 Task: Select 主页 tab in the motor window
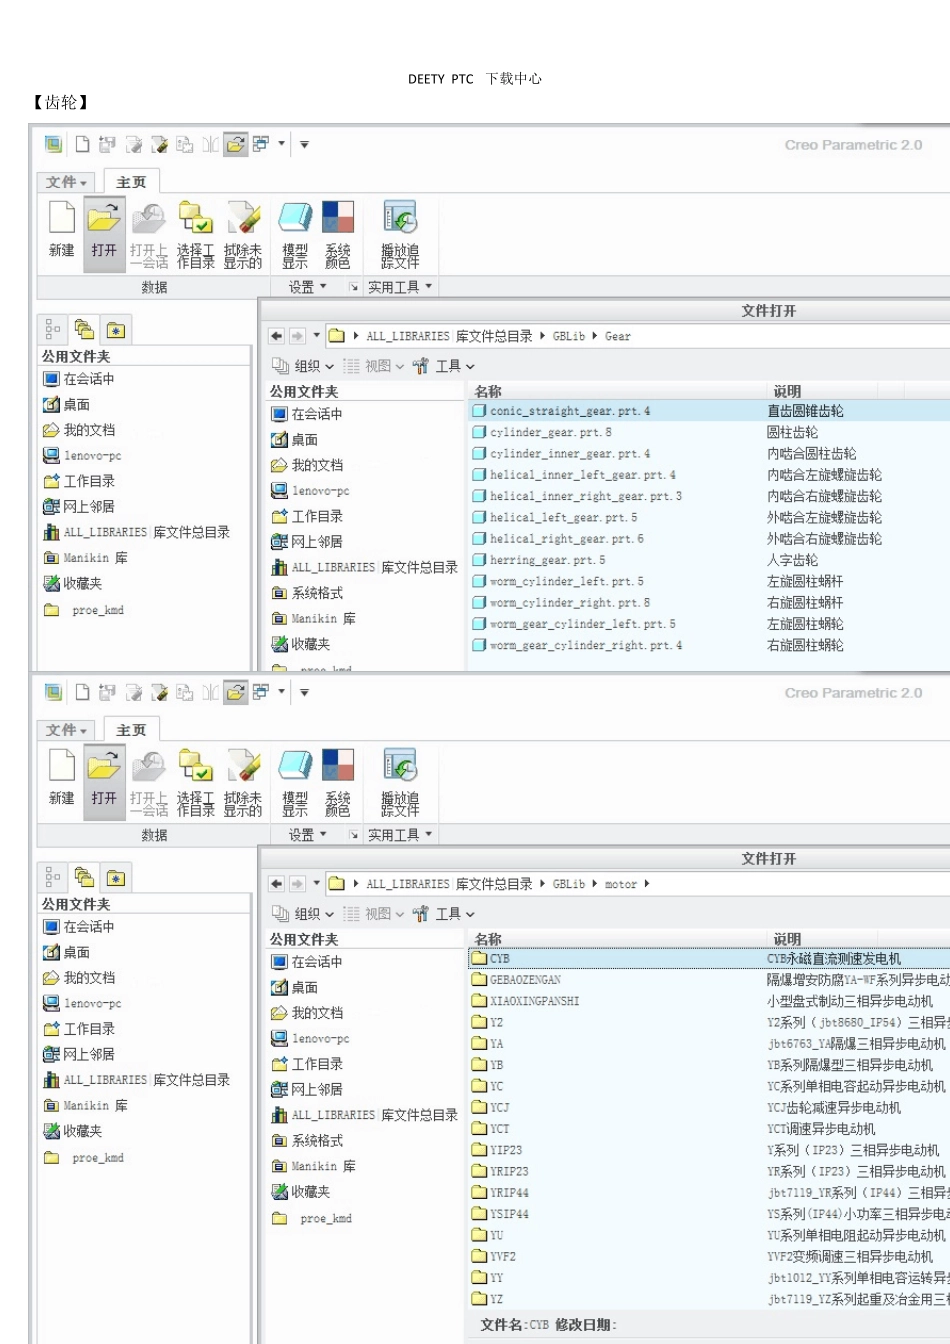[x=131, y=730]
